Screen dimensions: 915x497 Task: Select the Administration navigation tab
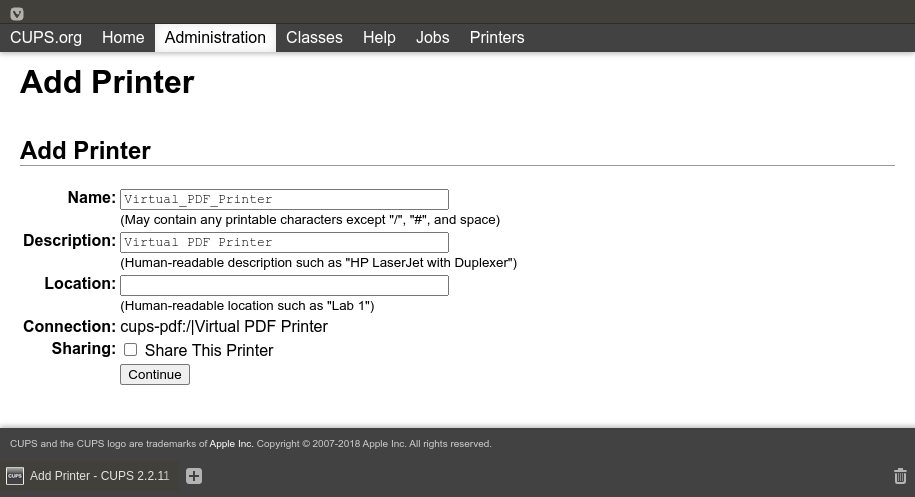click(215, 38)
